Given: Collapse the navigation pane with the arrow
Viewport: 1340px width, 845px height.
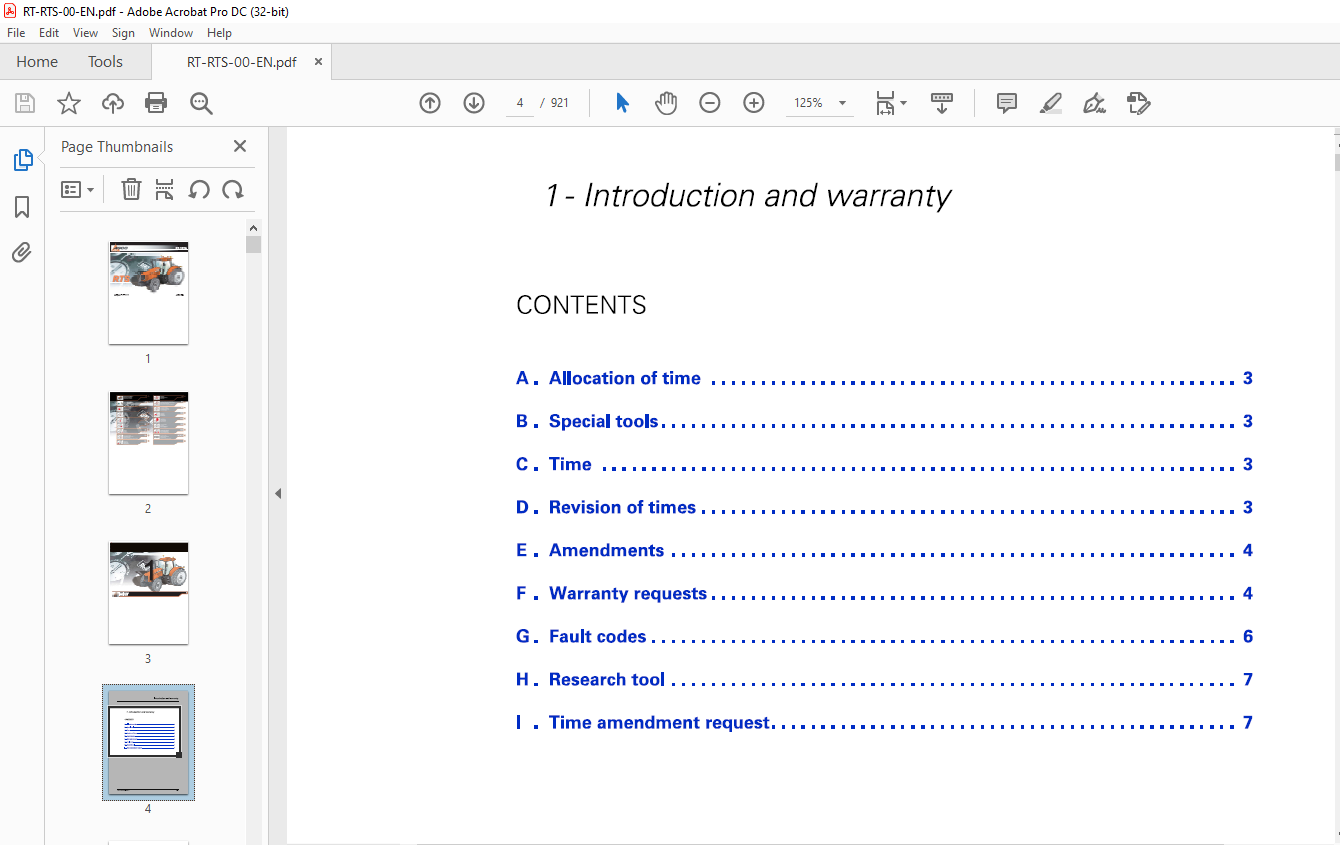Looking at the screenshot, I should pos(278,493).
